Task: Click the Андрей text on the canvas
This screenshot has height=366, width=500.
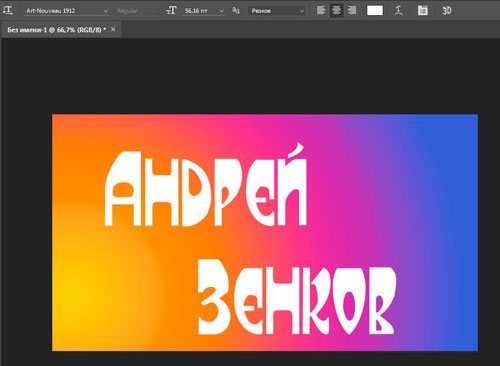Action: pyautogui.click(x=206, y=185)
